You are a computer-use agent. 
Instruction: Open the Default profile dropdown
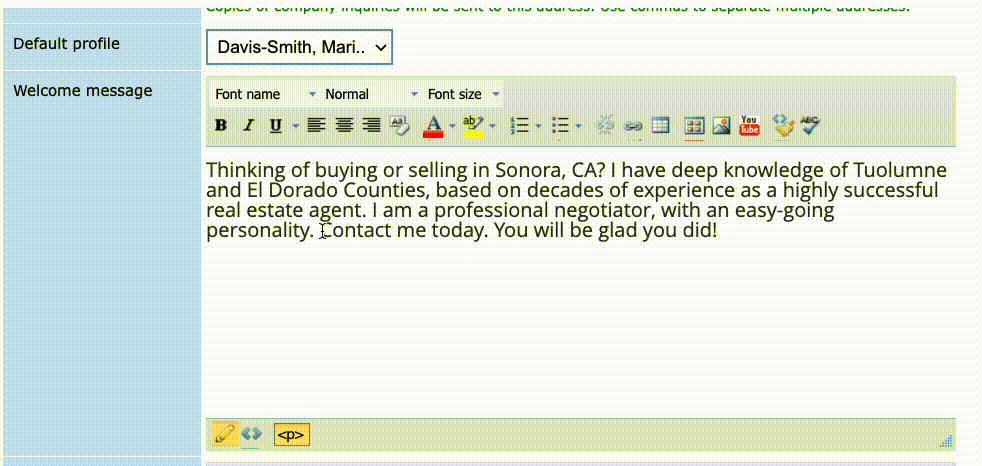[x=299, y=47]
